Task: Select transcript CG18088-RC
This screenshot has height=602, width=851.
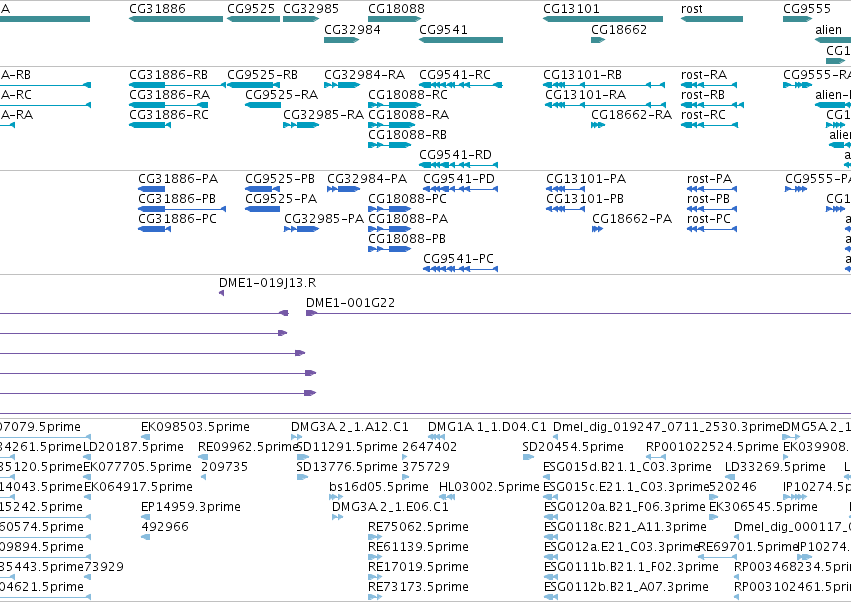Action: point(408,94)
